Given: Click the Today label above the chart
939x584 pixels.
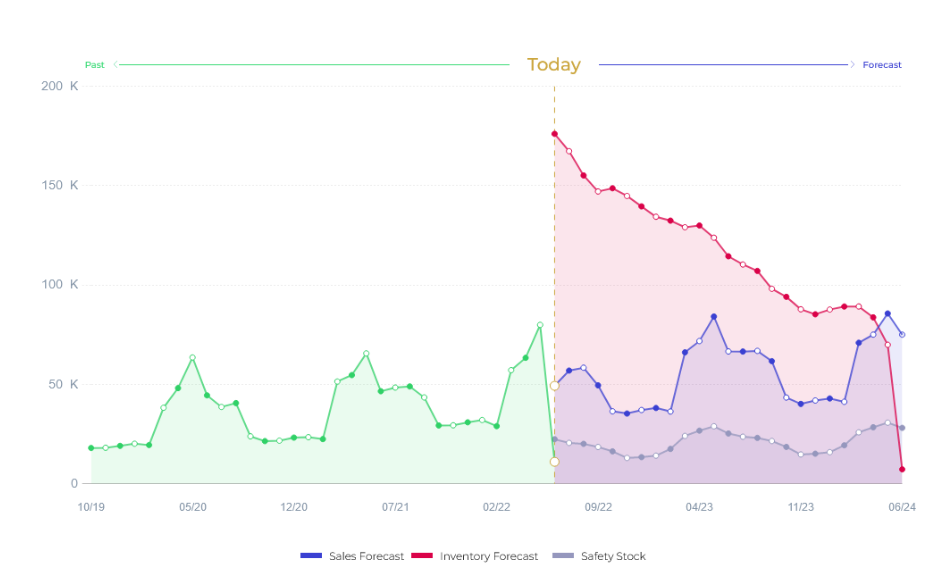Looking at the screenshot, I should [554, 65].
